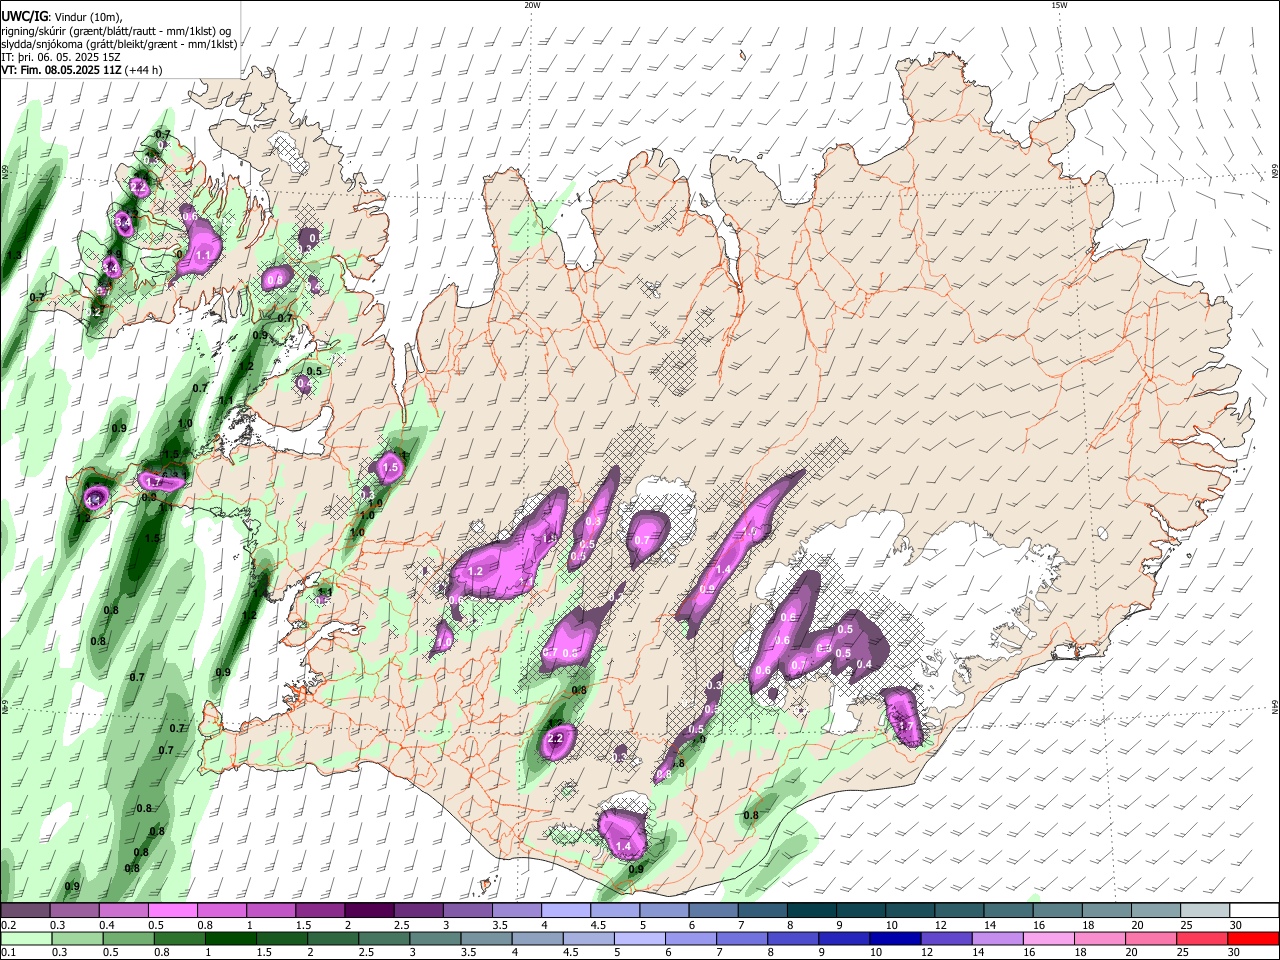Image resolution: width=1280 pixels, height=960 pixels.
Task: Pick the palest green 0.1–0.3 rain swatch
Action: [x=25, y=938]
